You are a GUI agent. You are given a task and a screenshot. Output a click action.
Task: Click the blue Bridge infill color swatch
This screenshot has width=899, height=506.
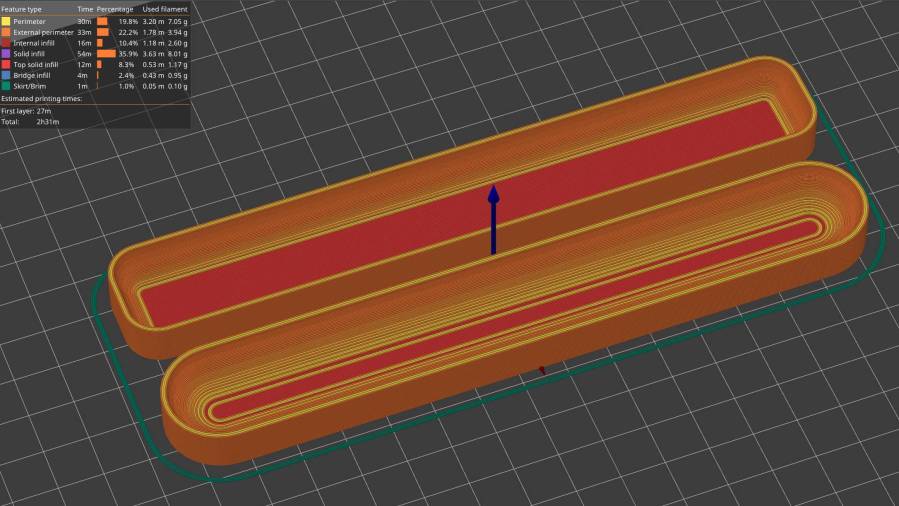[x=6, y=75]
